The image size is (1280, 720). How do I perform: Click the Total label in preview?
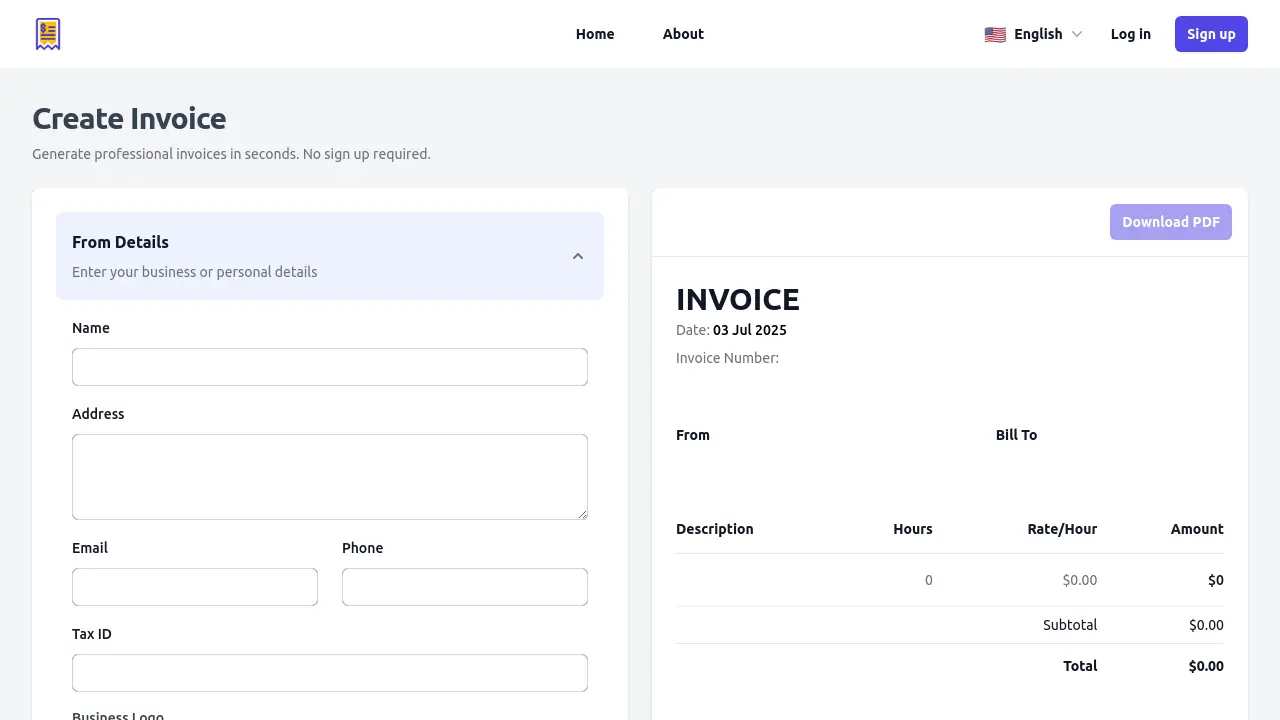(1080, 666)
